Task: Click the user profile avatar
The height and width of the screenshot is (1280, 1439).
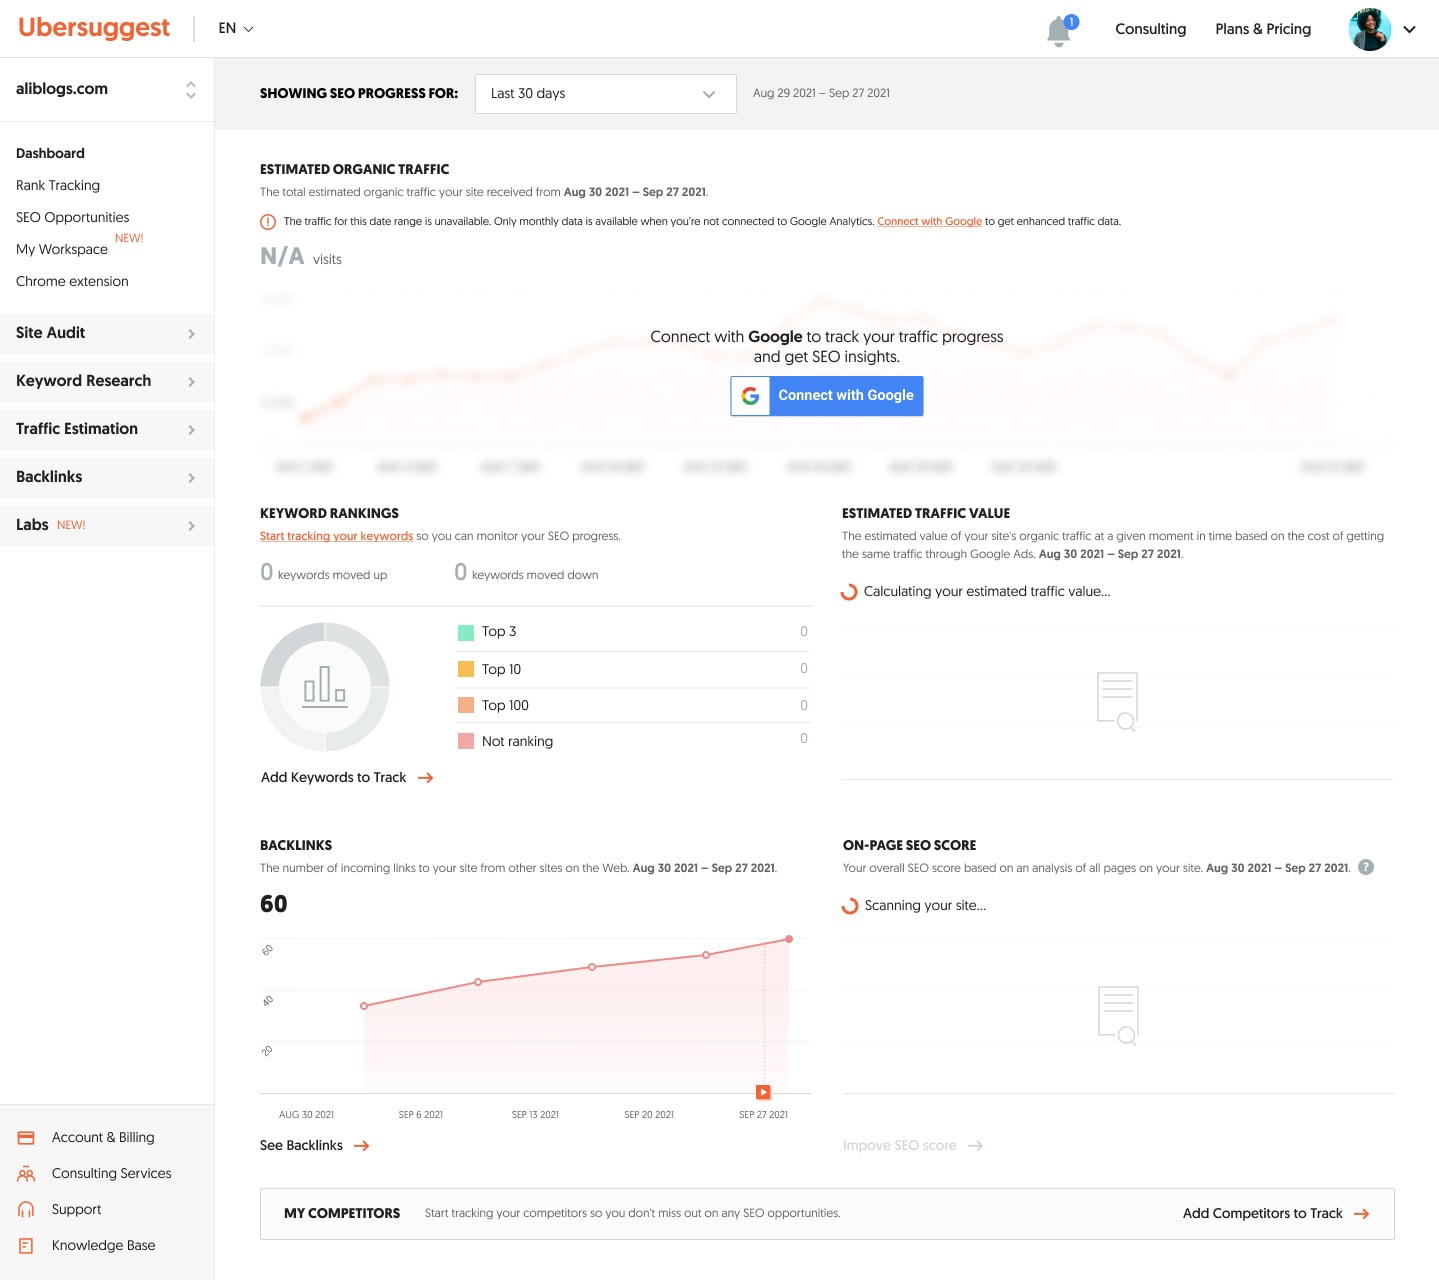Action: point(1369,29)
